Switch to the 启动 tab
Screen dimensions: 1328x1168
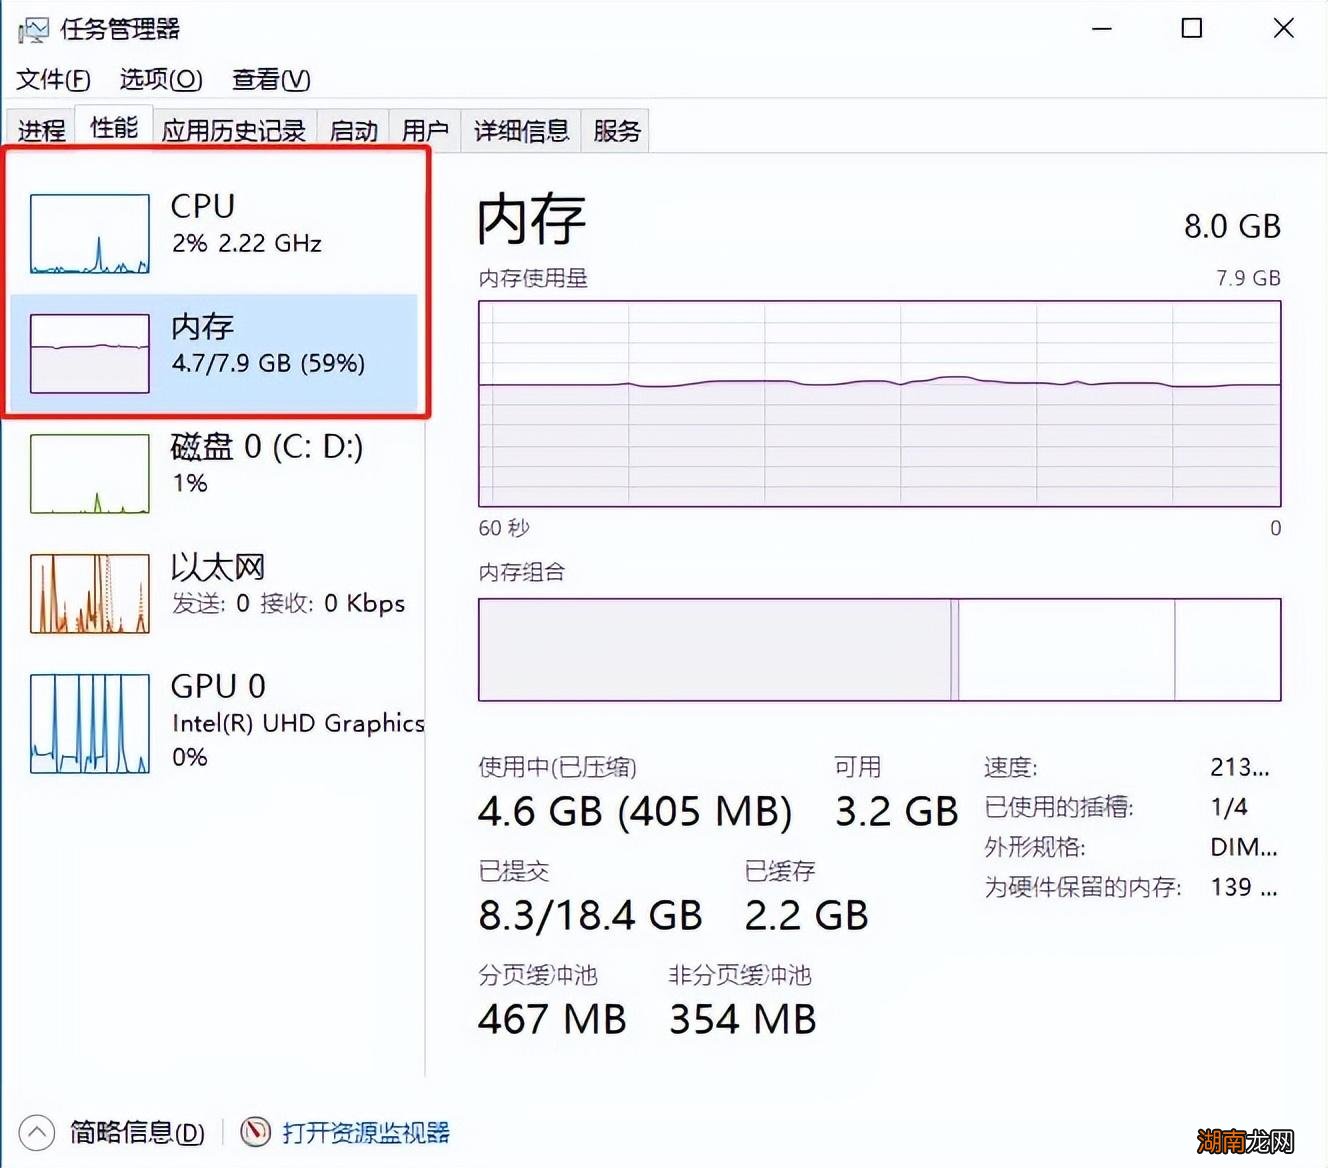coord(354,131)
